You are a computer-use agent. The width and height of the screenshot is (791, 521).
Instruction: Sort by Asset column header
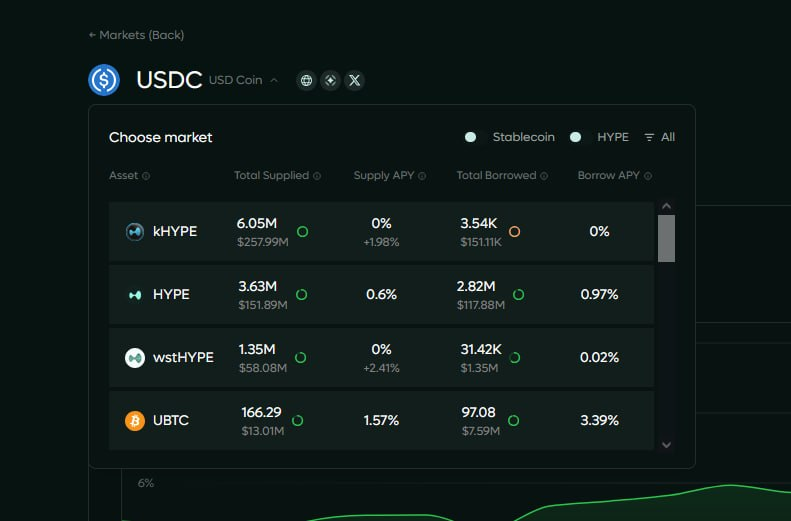pos(124,176)
